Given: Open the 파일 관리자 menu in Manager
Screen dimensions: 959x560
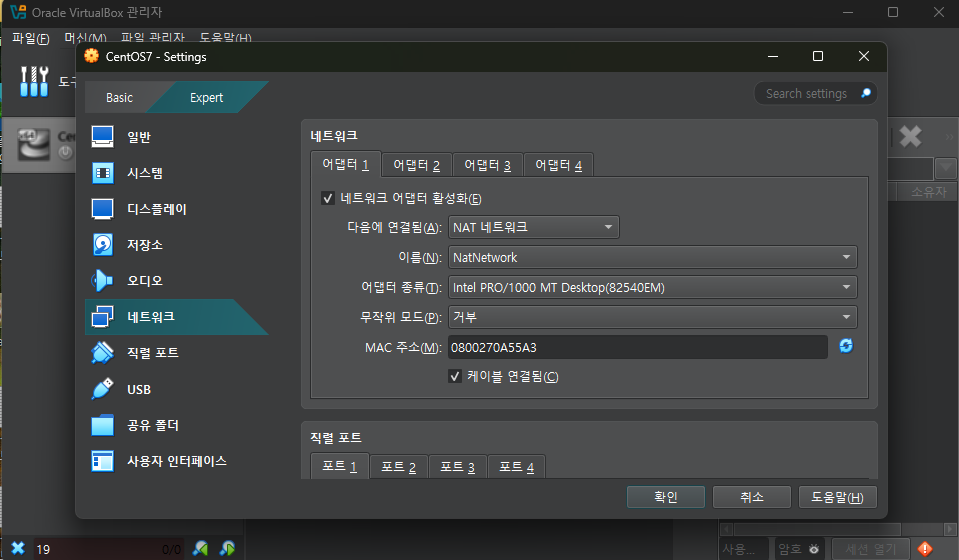Looking at the screenshot, I should tap(153, 38).
